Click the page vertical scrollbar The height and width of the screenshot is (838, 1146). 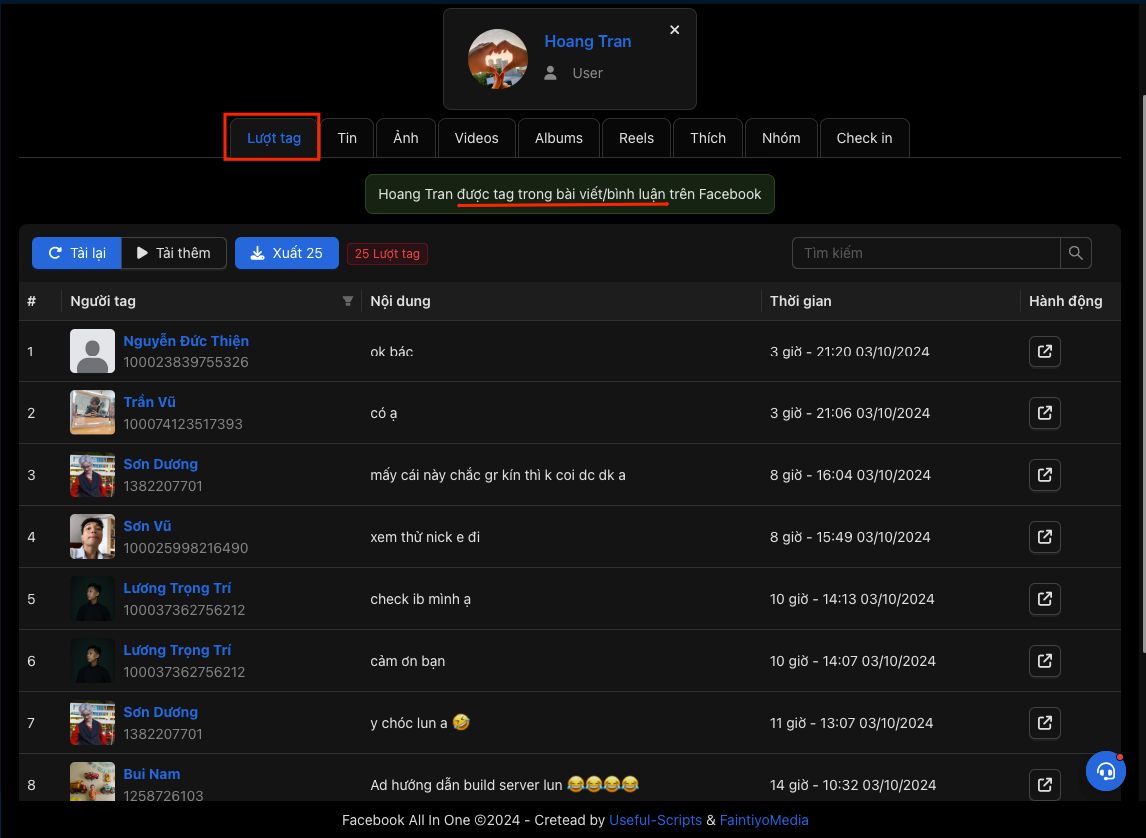[x=1143, y=373]
